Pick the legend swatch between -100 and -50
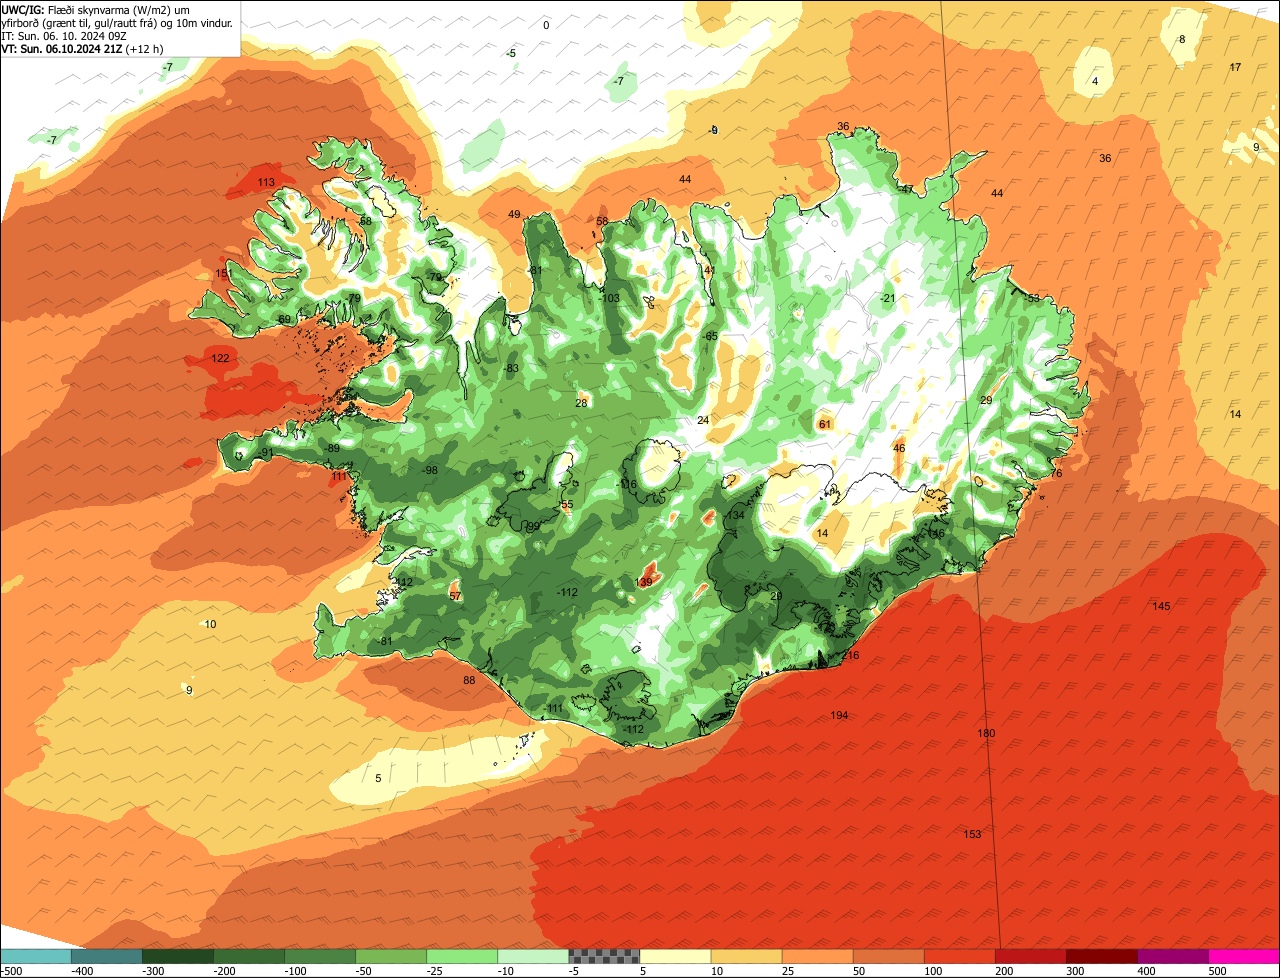1280x978 pixels. [320, 956]
